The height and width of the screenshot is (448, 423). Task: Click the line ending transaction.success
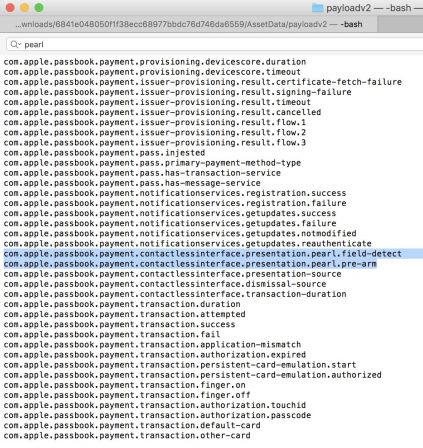(x=119, y=324)
